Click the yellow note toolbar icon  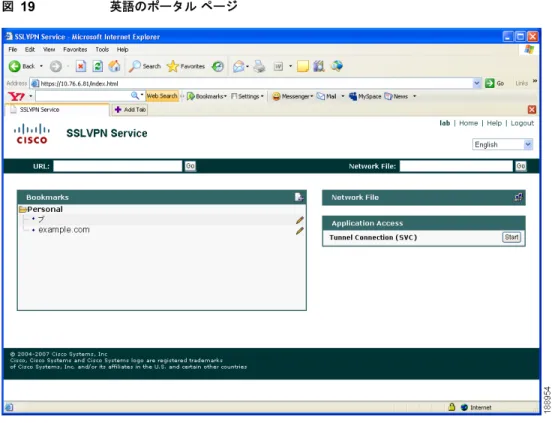pos(303,66)
